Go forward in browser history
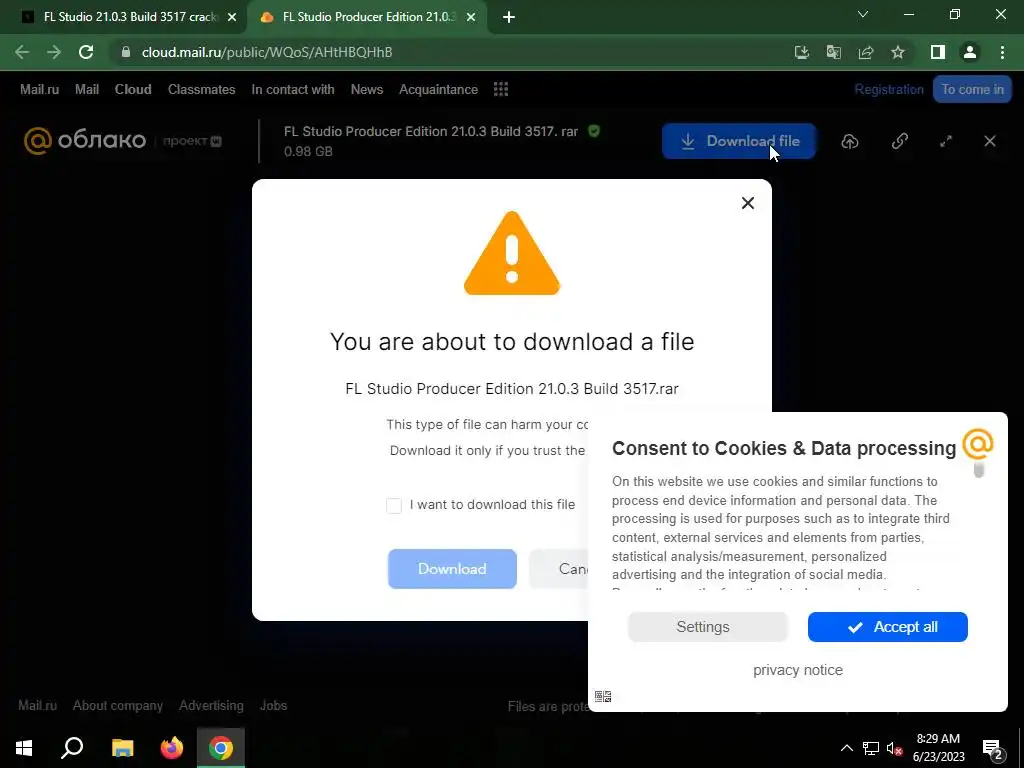 [54, 52]
